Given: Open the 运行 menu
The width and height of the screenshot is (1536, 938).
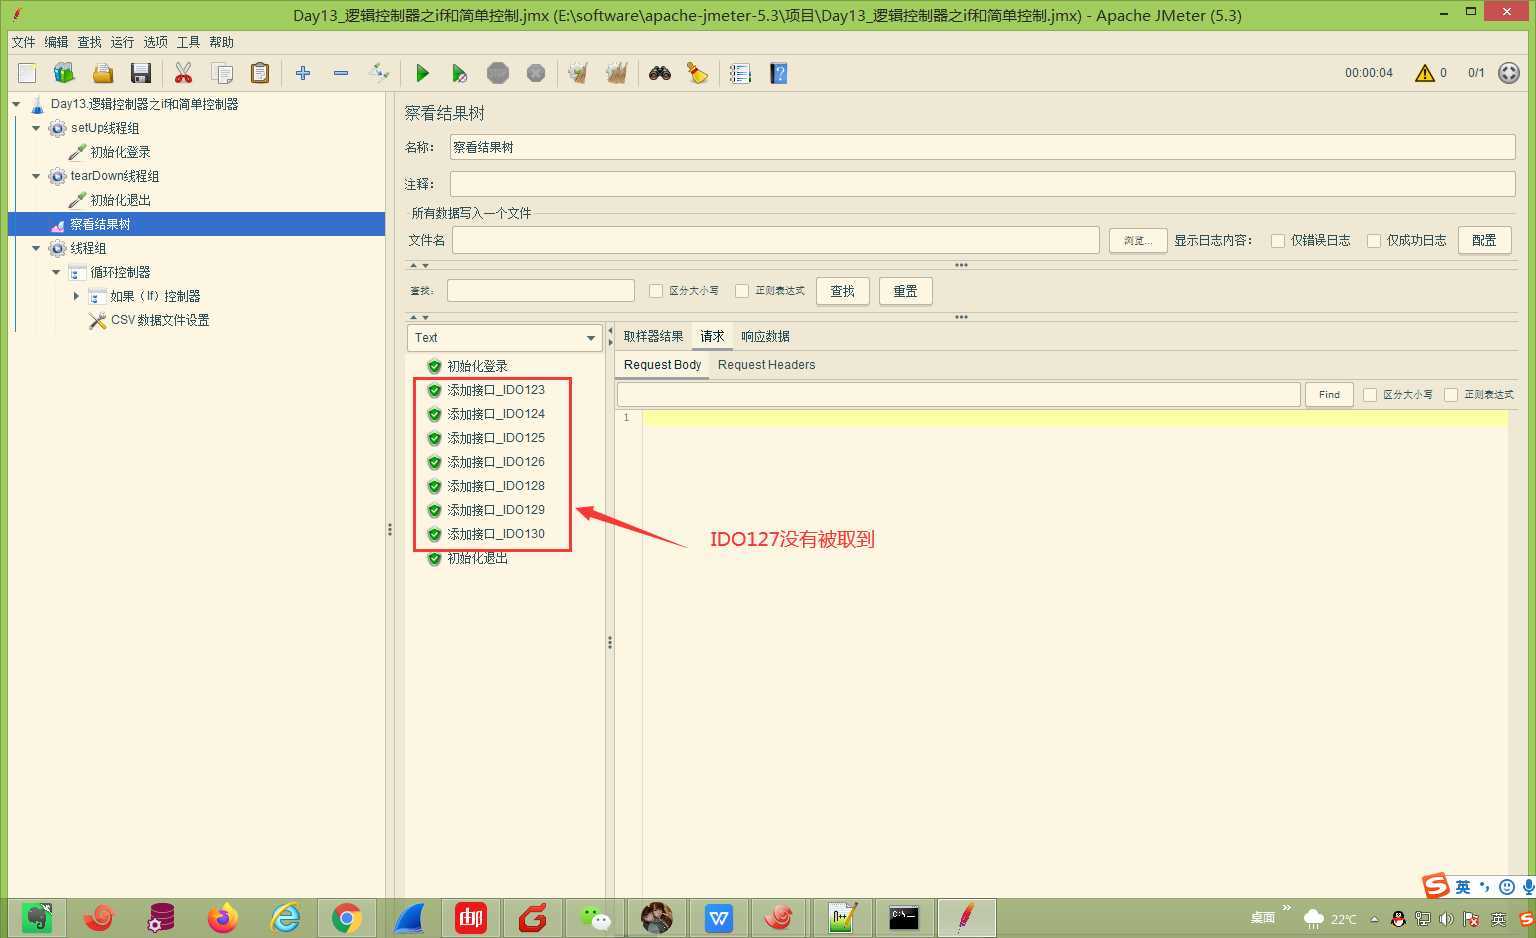Looking at the screenshot, I should (x=122, y=42).
